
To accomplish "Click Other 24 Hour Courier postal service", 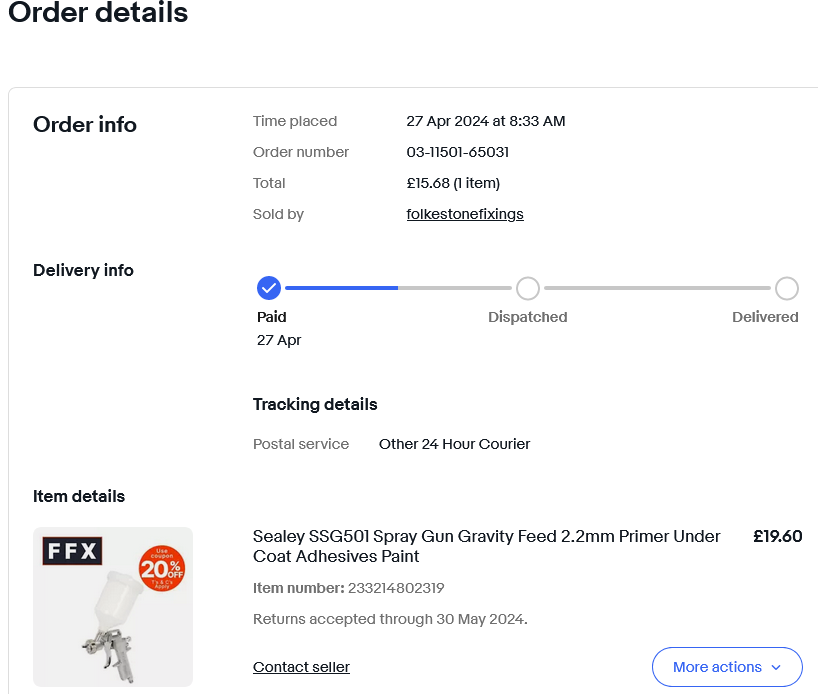I will pos(454,444).
